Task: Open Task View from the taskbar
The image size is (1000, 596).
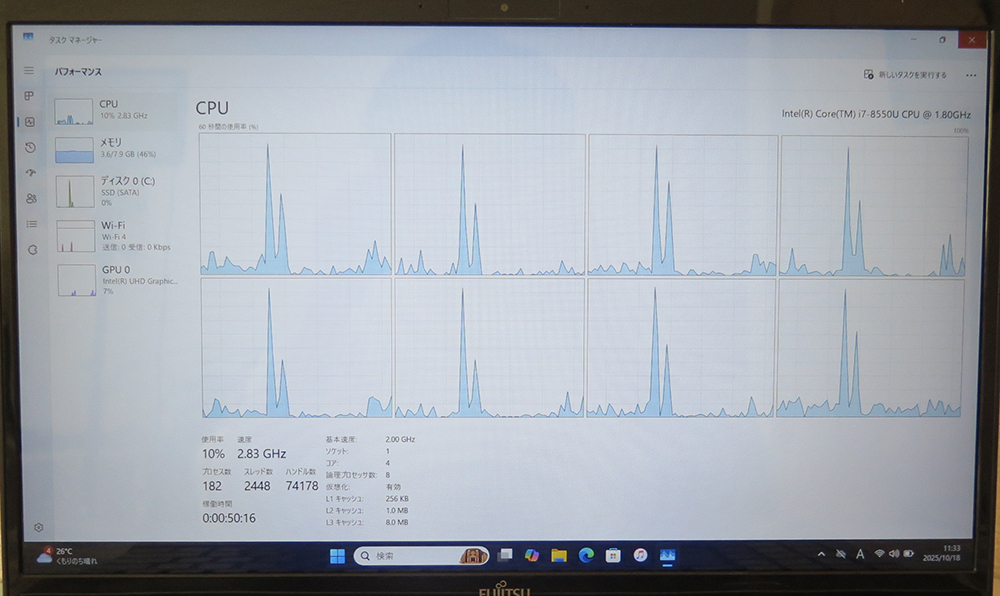Action: tap(505, 555)
